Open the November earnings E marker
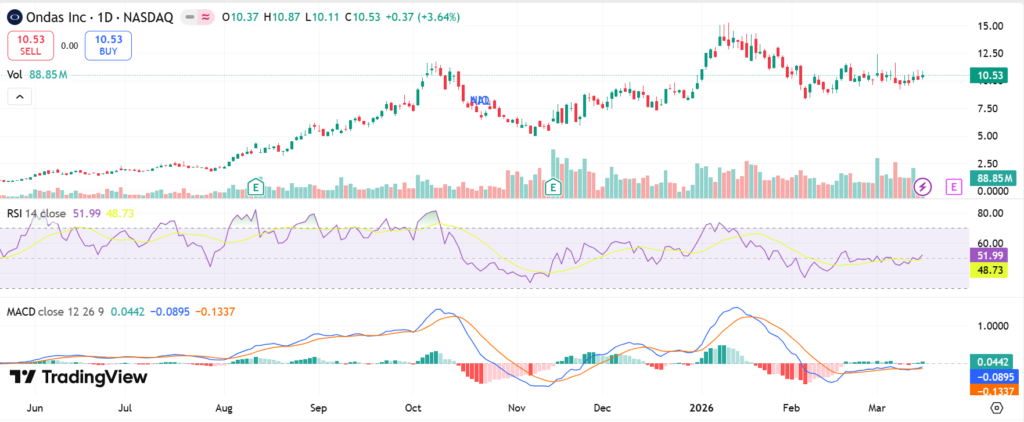 click(x=554, y=187)
